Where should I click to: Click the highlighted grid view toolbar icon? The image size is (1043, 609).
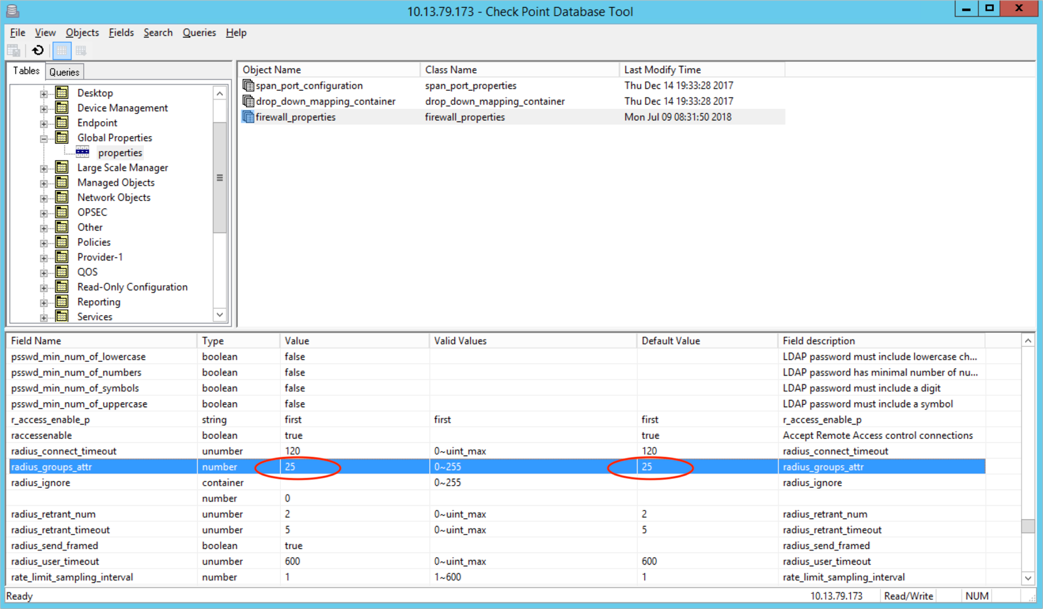tap(61, 51)
